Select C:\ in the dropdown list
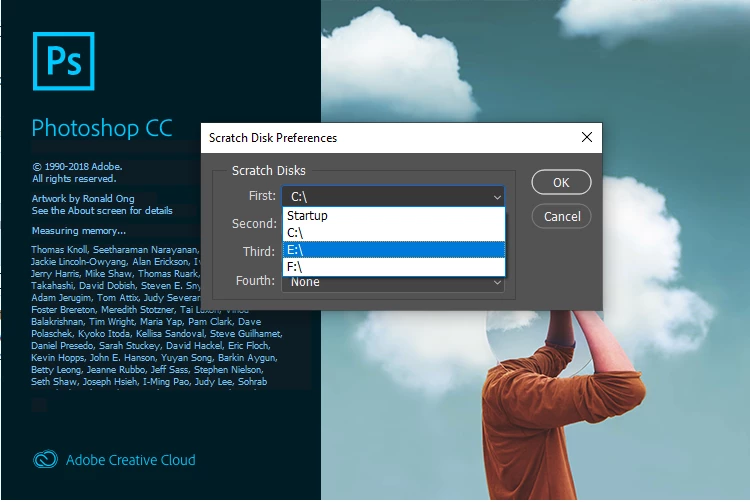 pyautogui.click(x=394, y=233)
